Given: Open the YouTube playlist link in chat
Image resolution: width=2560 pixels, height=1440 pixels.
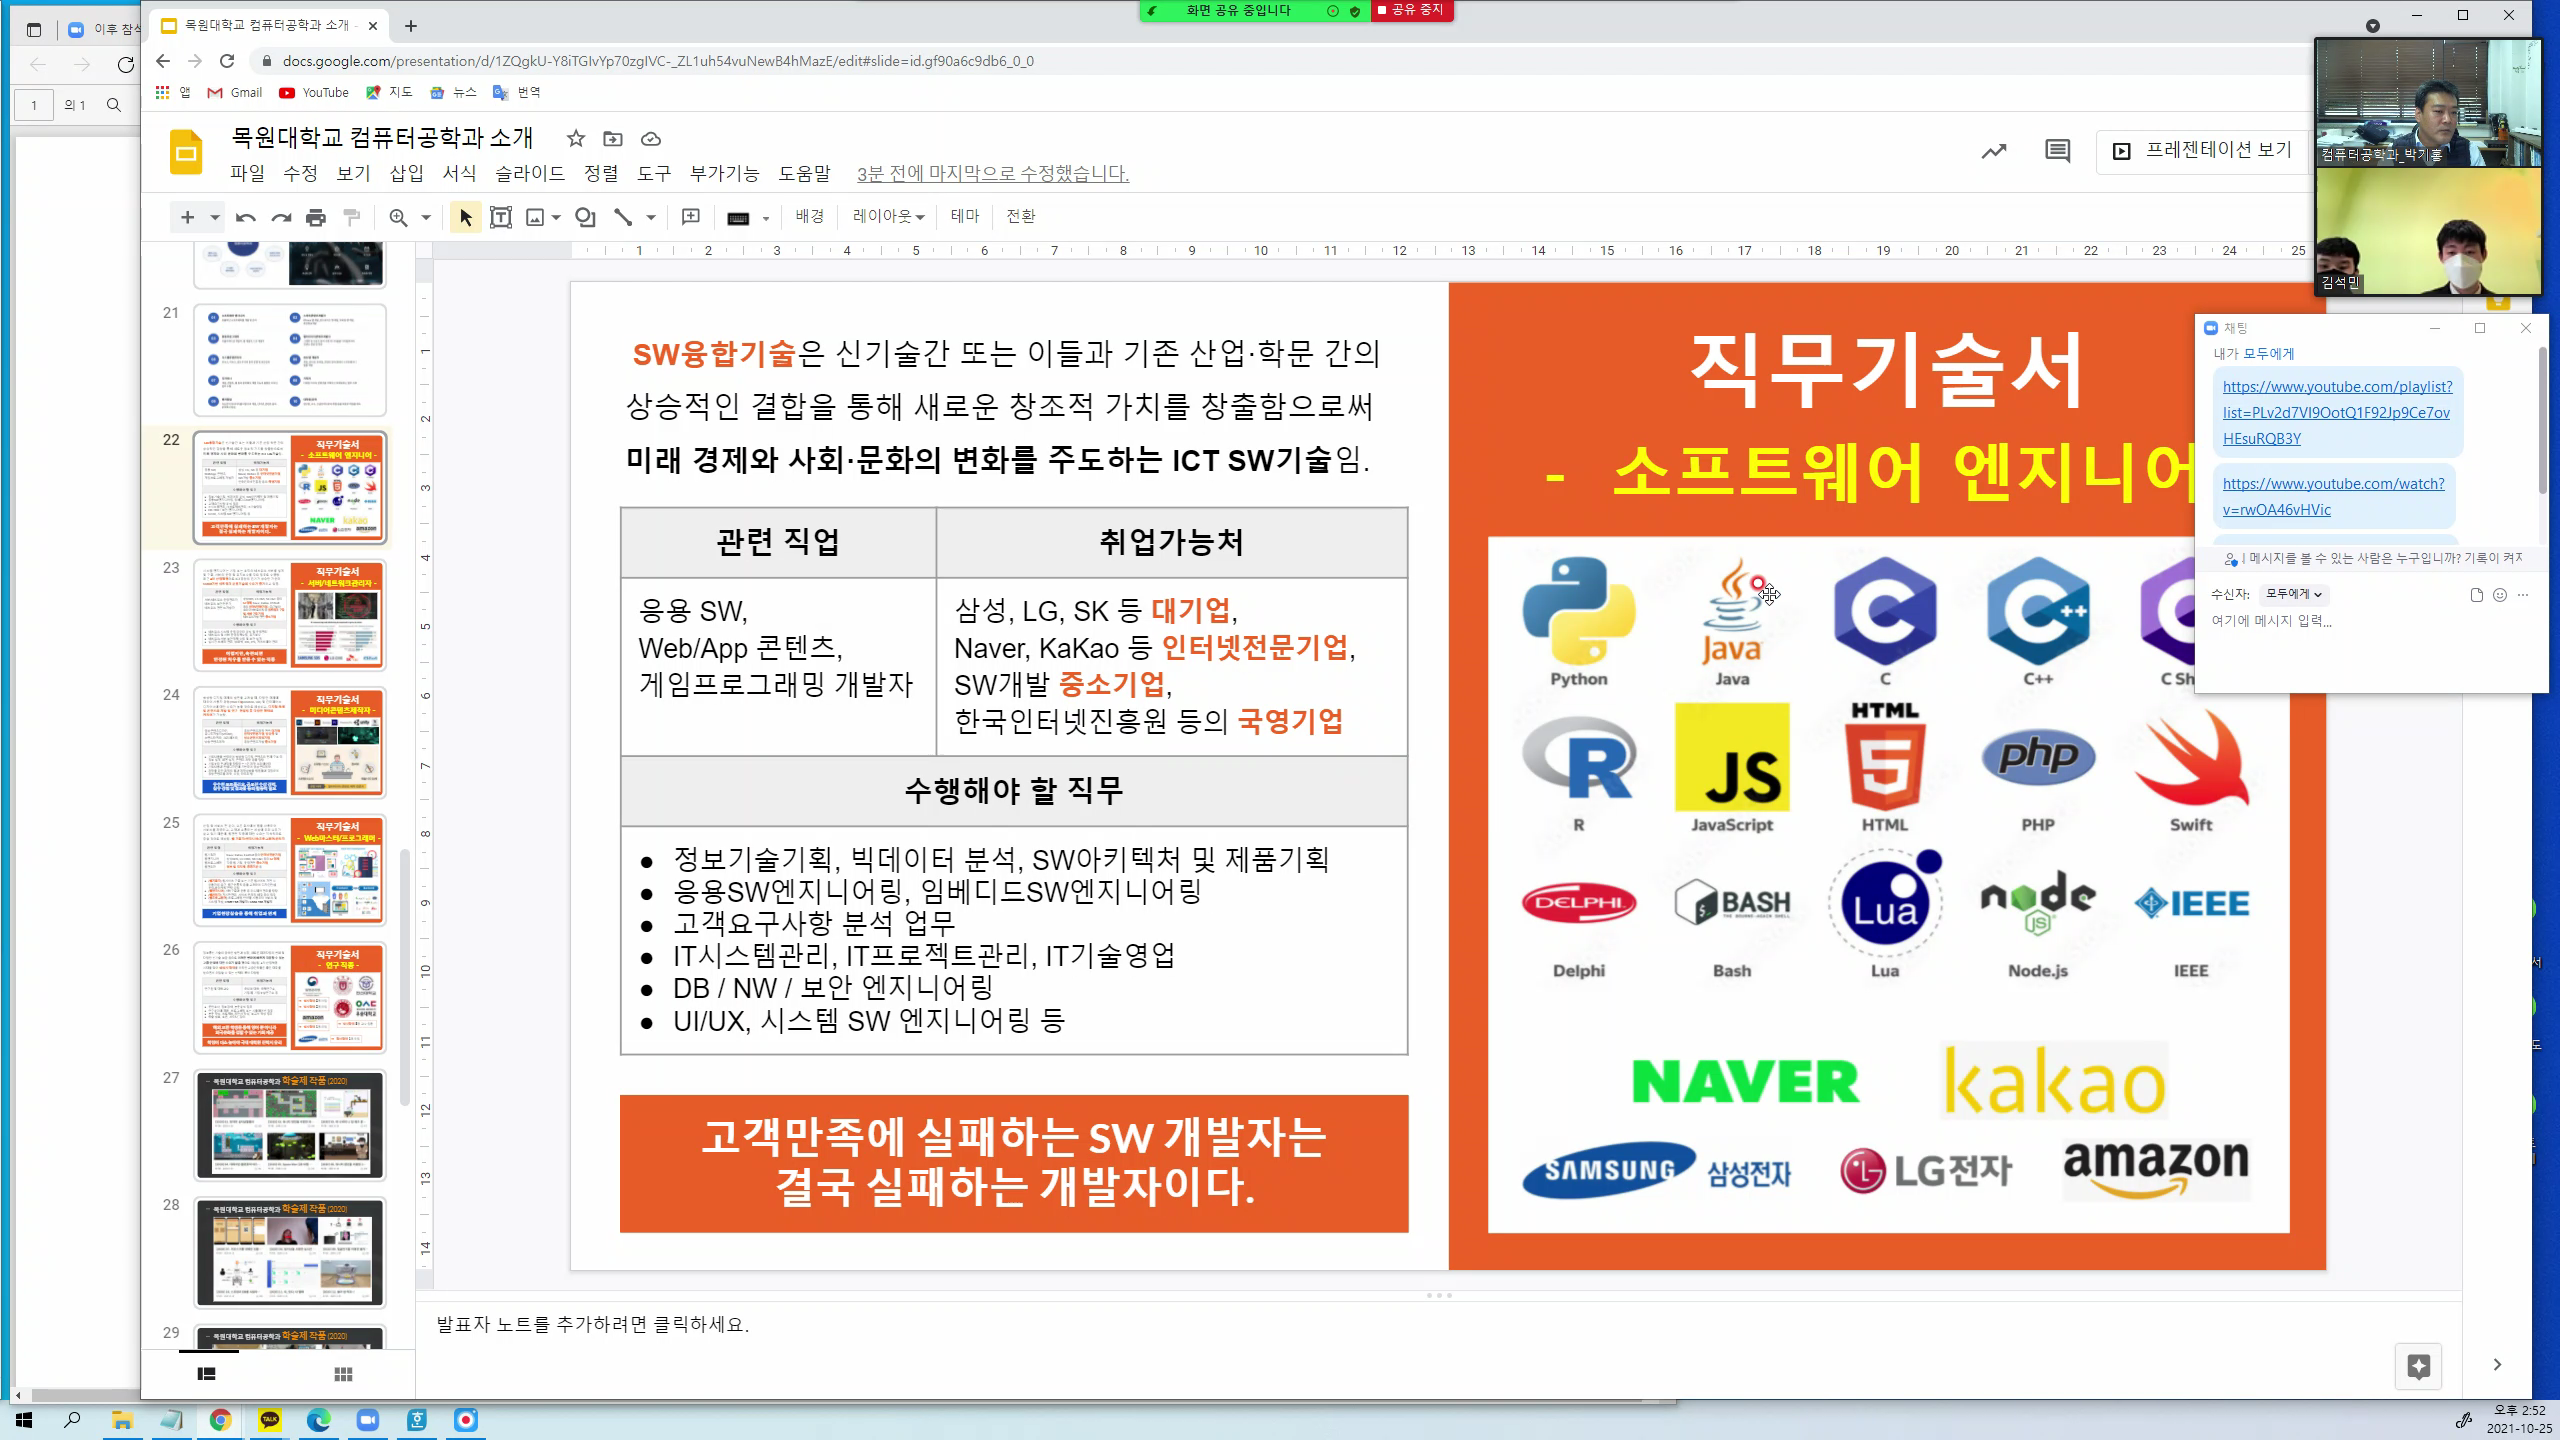Looking at the screenshot, I should pyautogui.click(x=2337, y=412).
